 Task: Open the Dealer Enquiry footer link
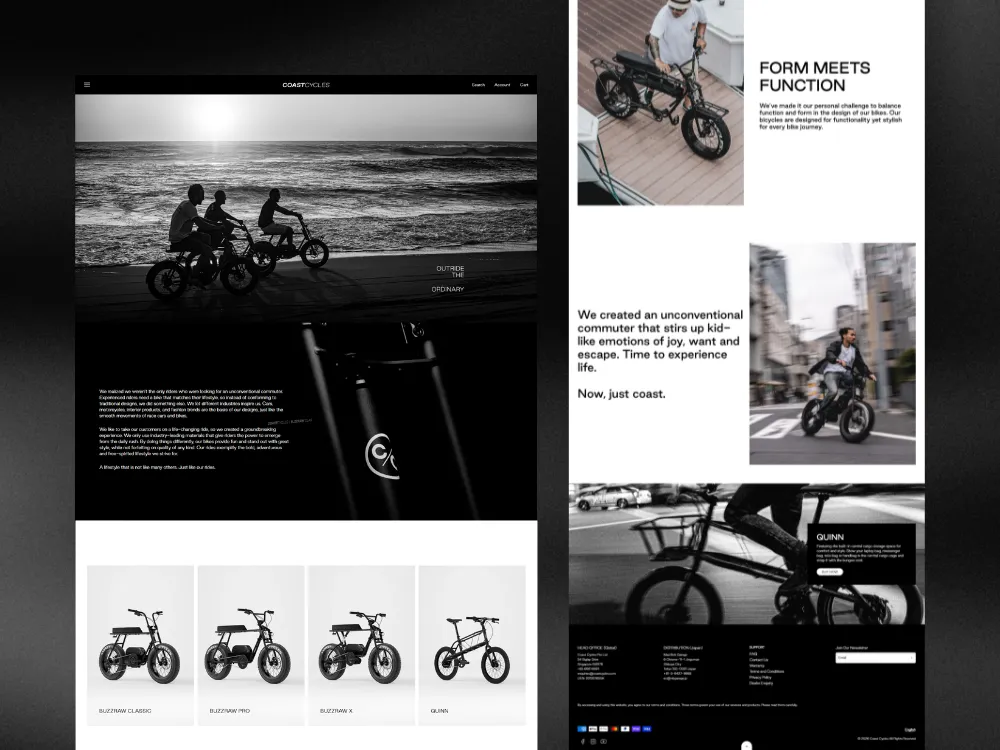click(761, 683)
